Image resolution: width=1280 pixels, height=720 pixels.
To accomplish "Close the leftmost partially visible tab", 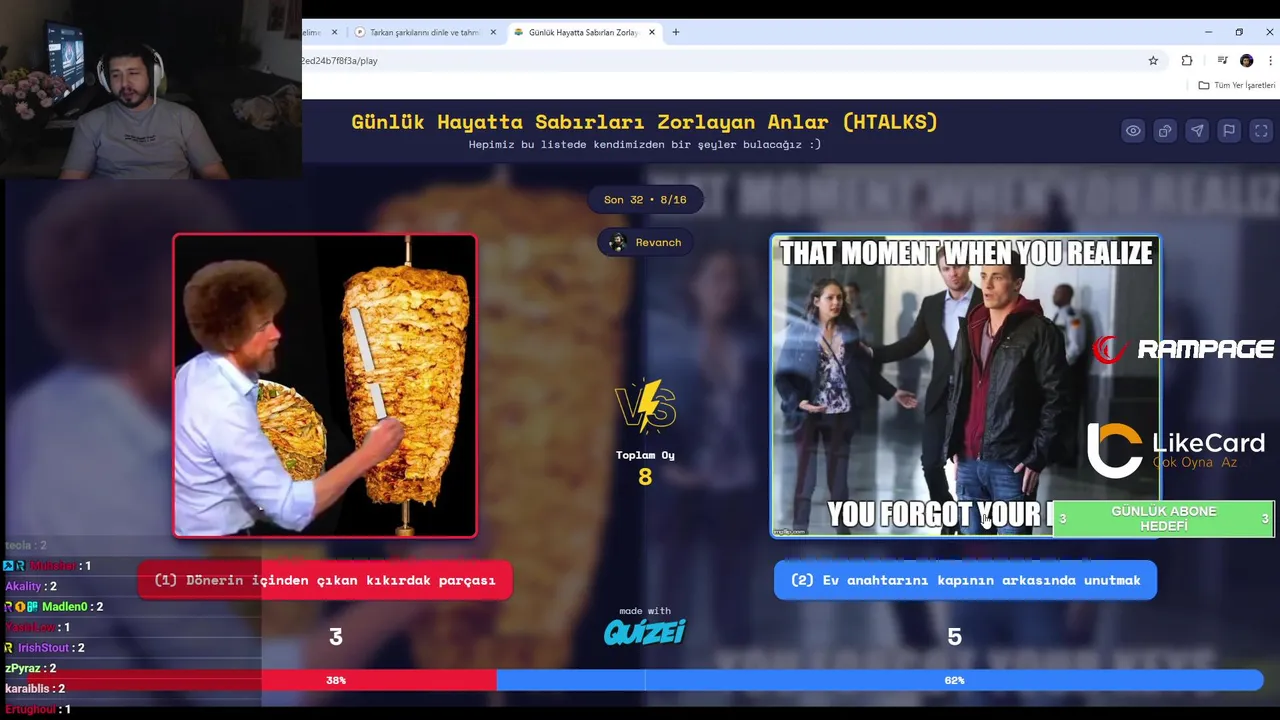I will (x=334, y=32).
